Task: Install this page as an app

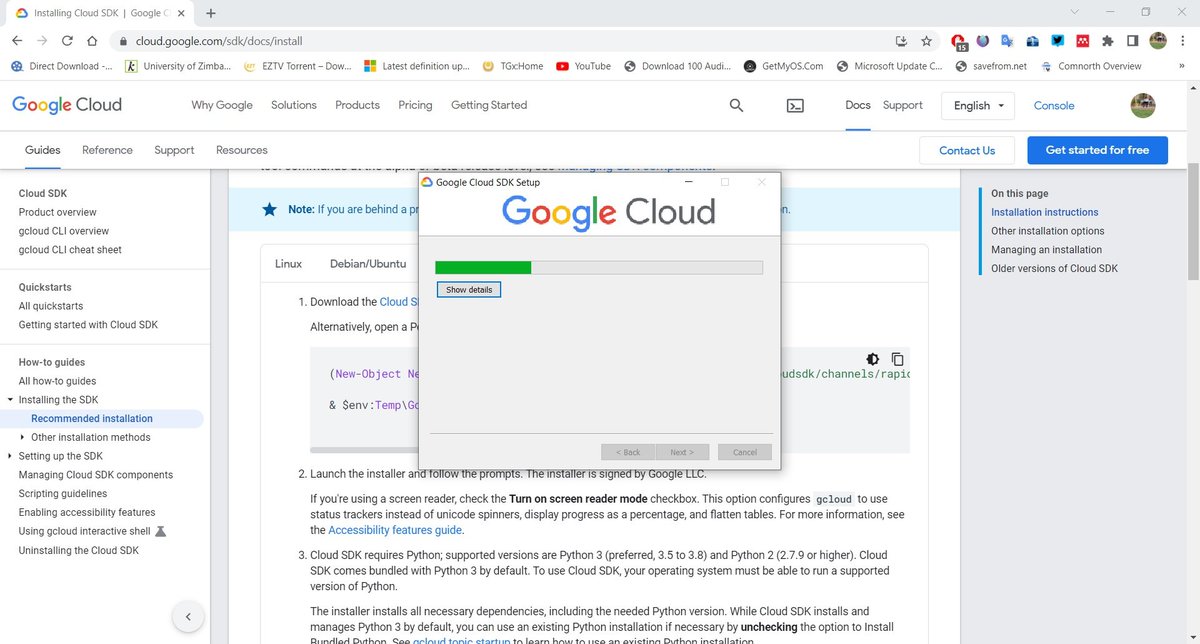Action: pos(901,41)
